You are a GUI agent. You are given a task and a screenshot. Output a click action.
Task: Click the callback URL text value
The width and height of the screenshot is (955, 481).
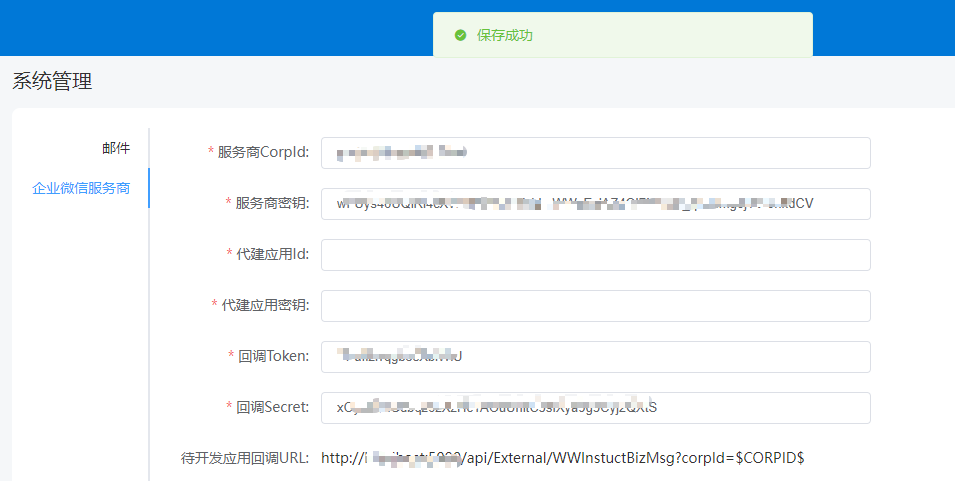[562, 458]
